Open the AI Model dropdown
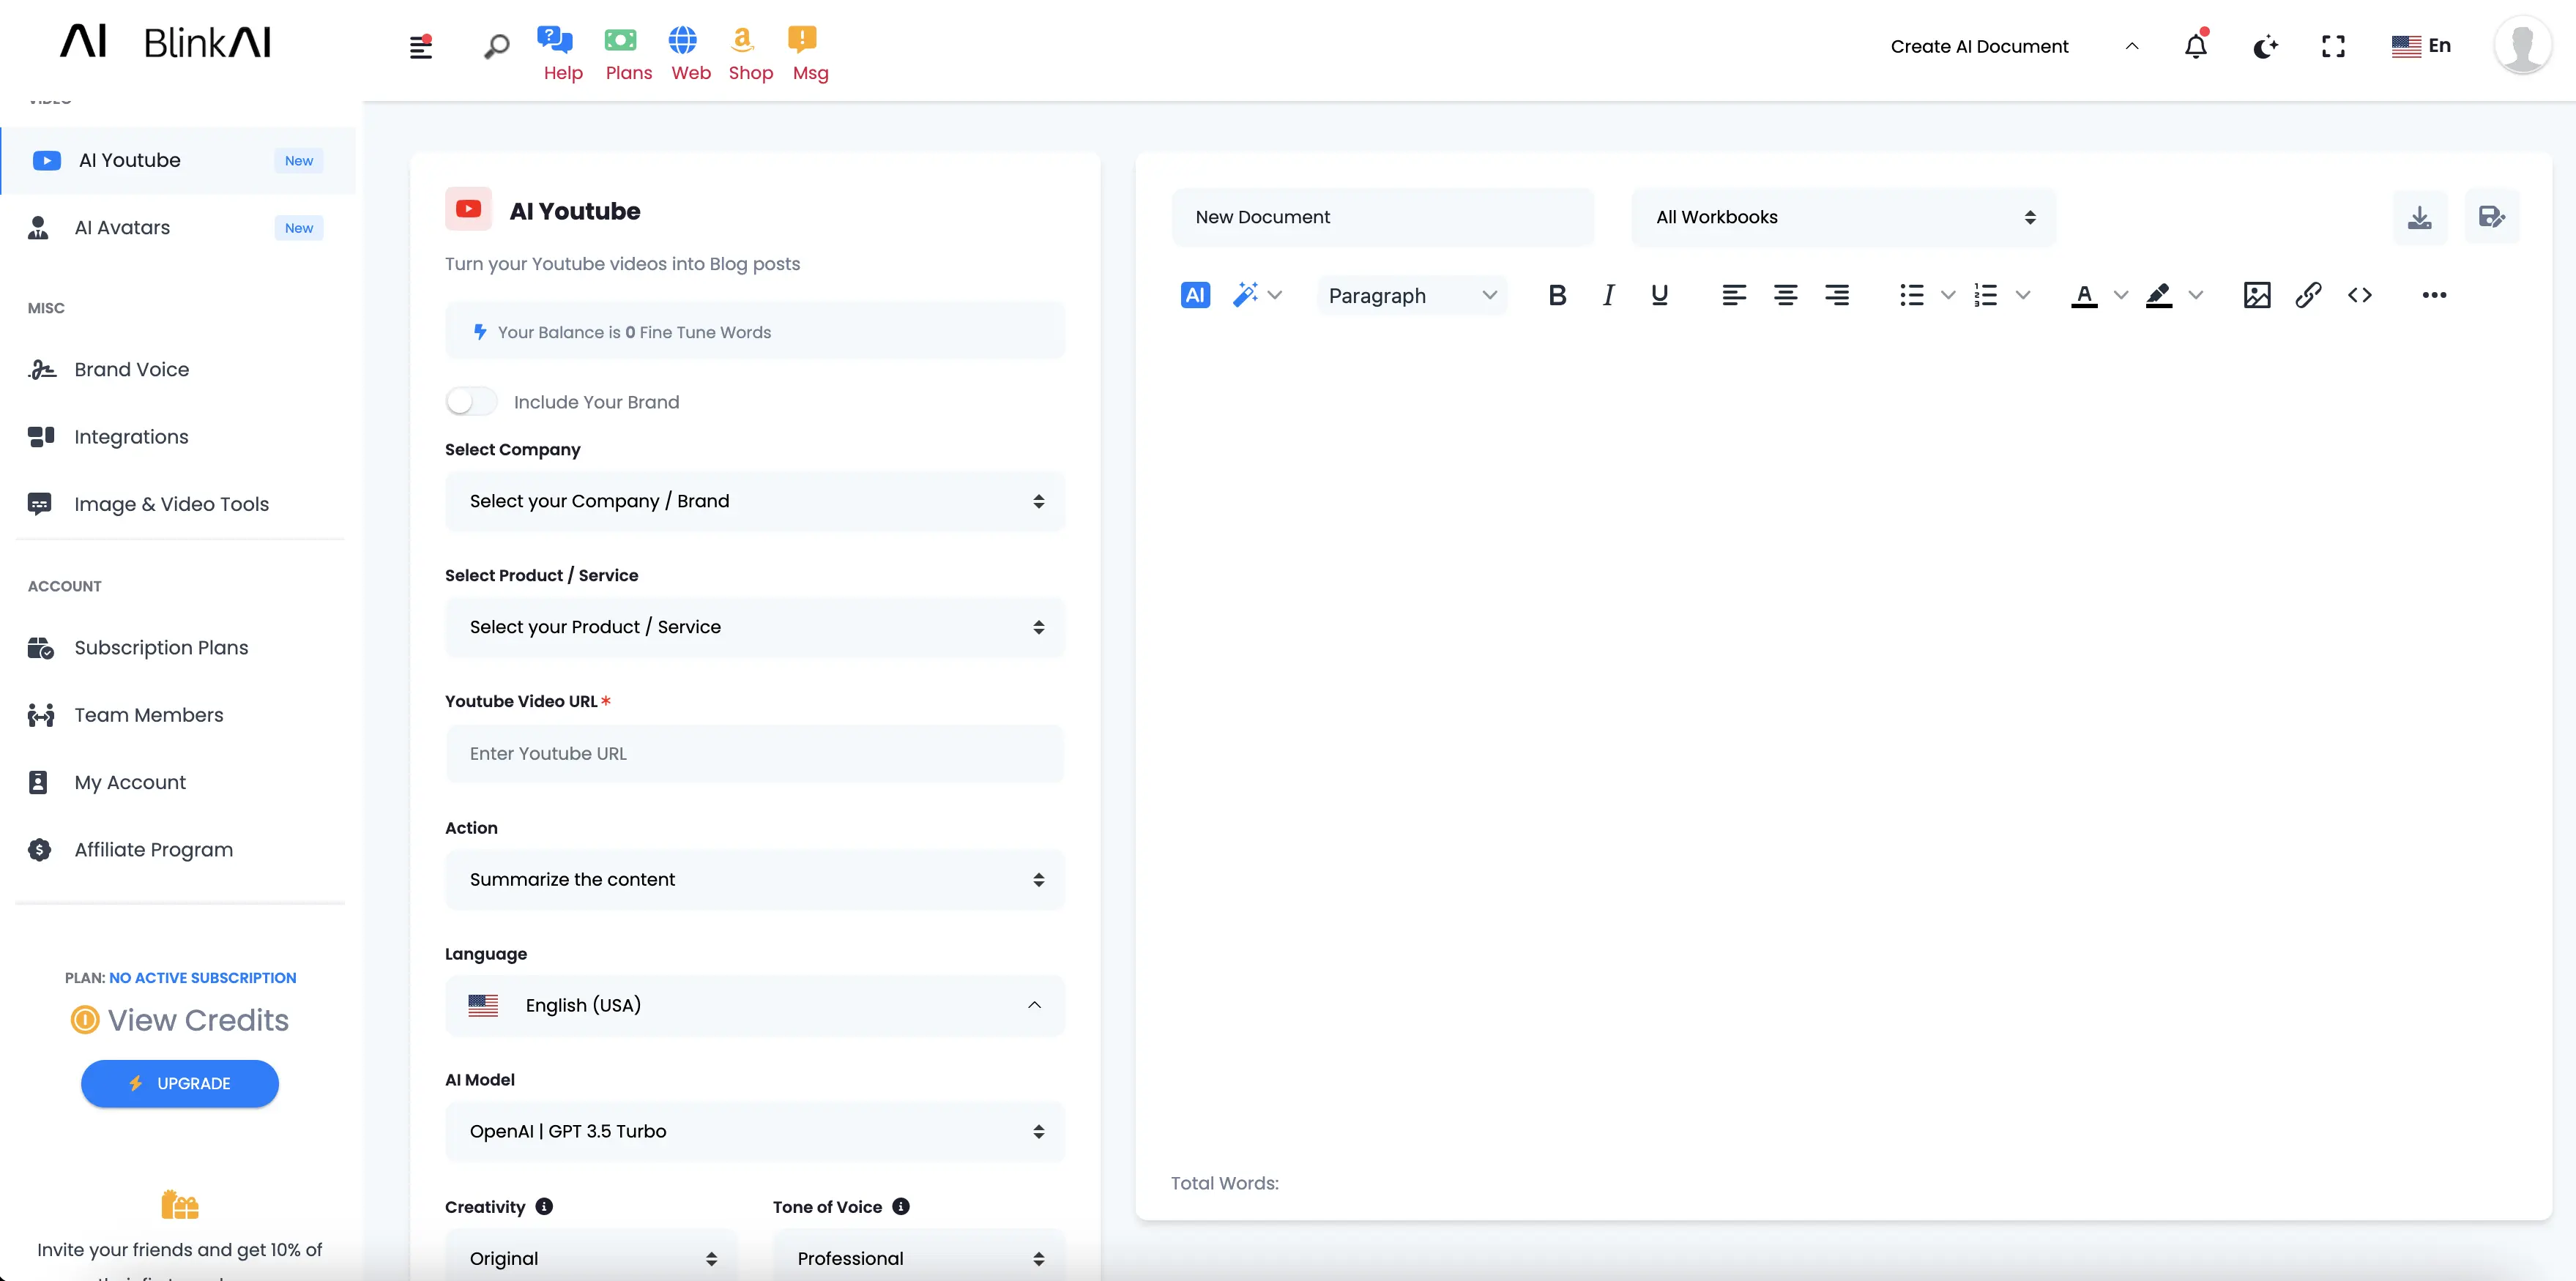 click(x=755, y=1132)
